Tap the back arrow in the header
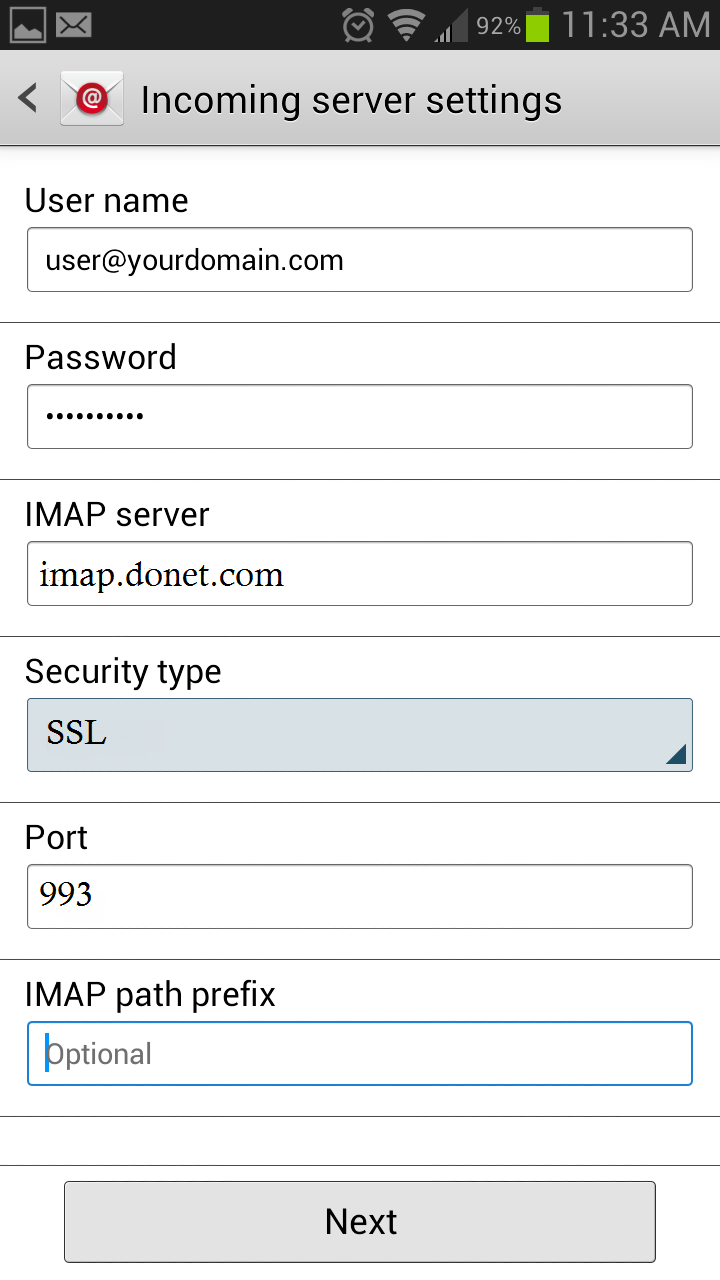The image size is (720, 1280). [28, 98]
